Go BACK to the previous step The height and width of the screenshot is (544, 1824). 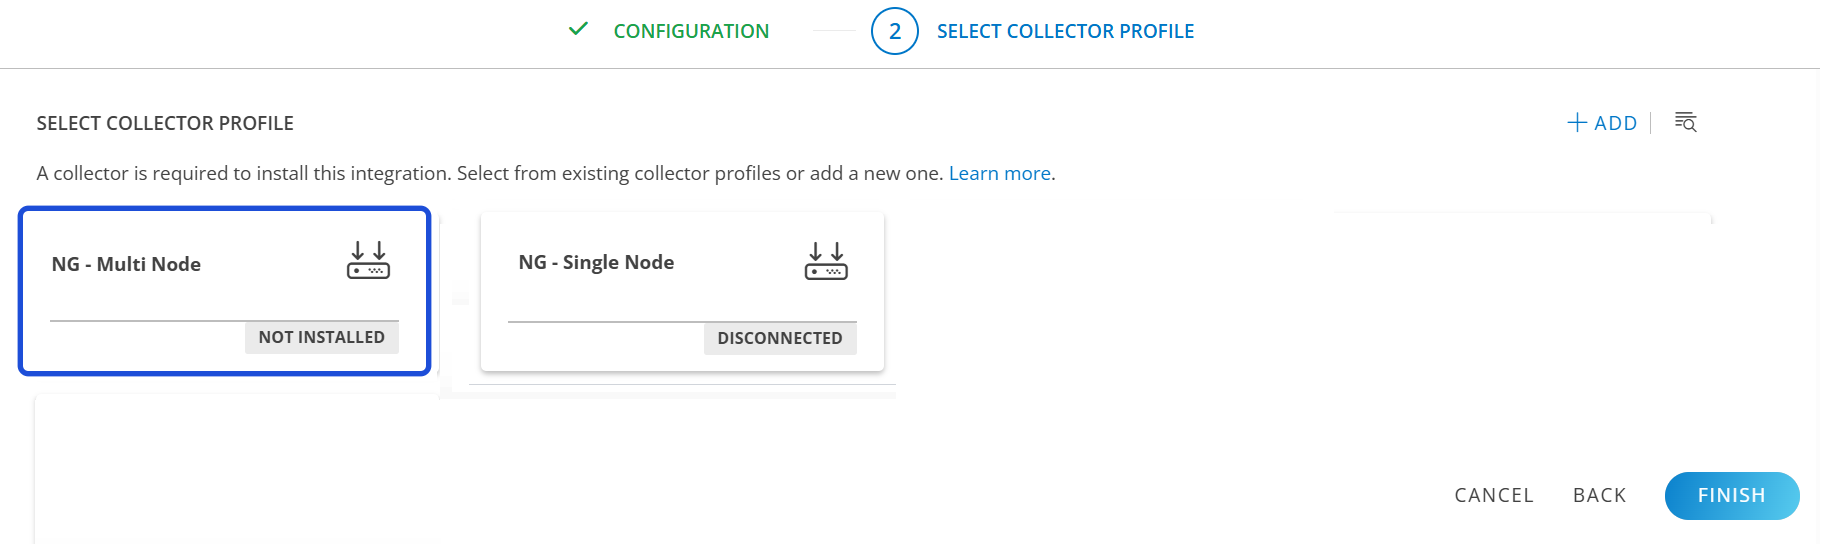1599,495
